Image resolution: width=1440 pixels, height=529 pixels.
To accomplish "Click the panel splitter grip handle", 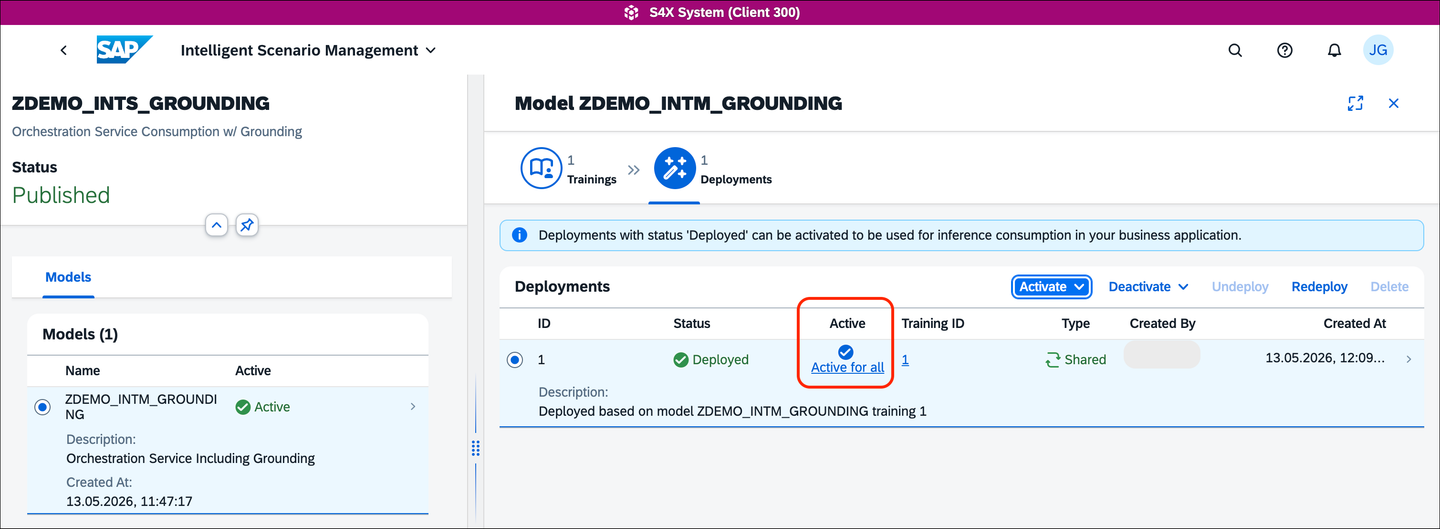I will (476, 448).
